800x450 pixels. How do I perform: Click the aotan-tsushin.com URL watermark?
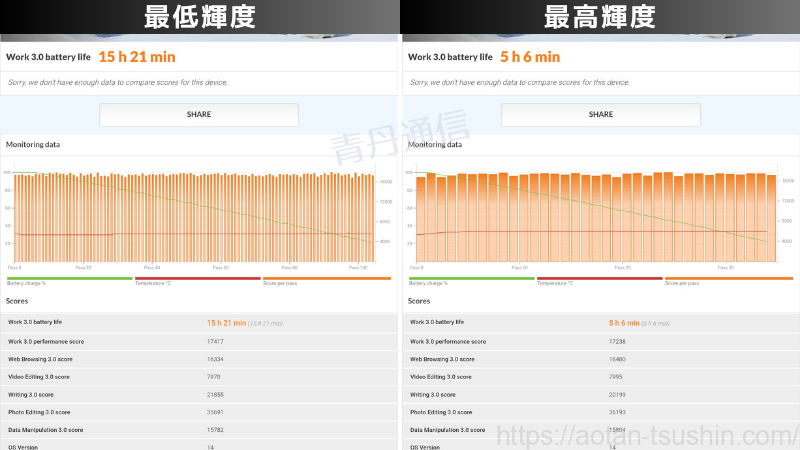click(x=647, y=436)
